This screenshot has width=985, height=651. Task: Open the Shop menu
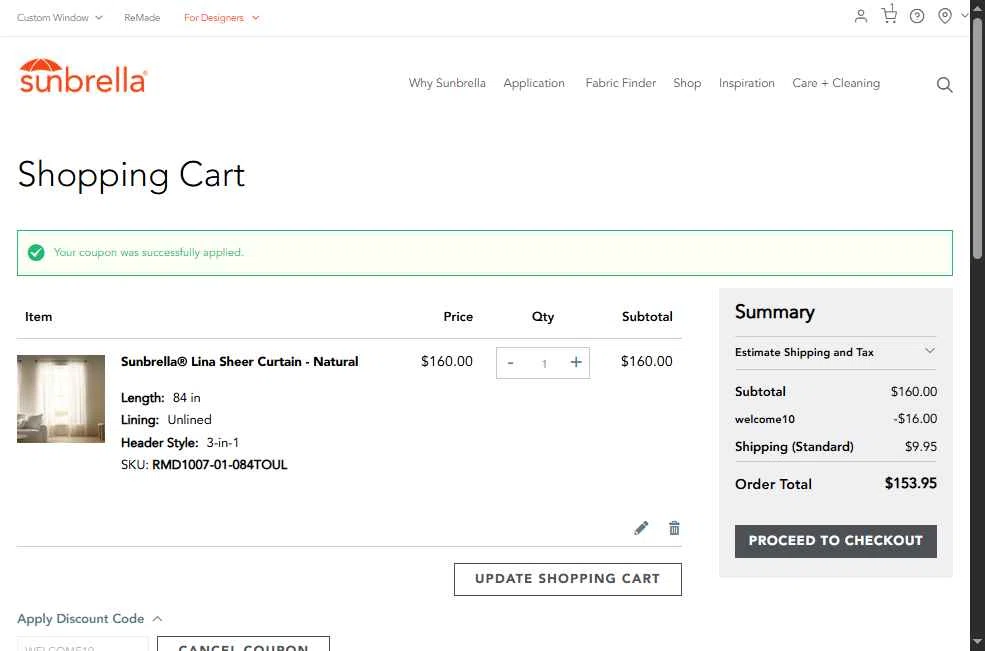click(x=687, y=83)
